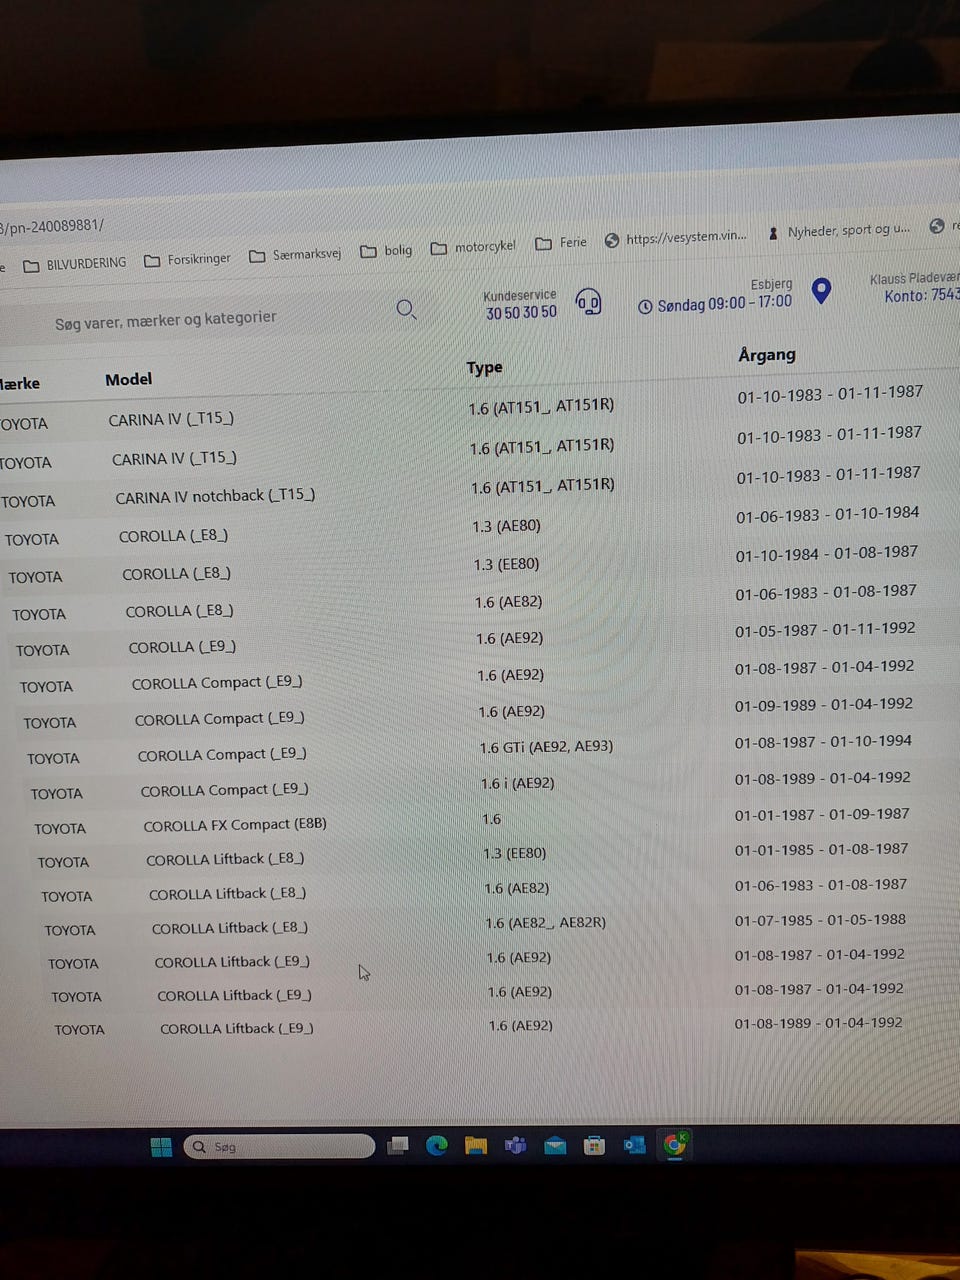Launch Microsoft Edge from the taskbar
Viewport: 960px width, 1280px height.
pyautogui.click(x=437, y=1146)
